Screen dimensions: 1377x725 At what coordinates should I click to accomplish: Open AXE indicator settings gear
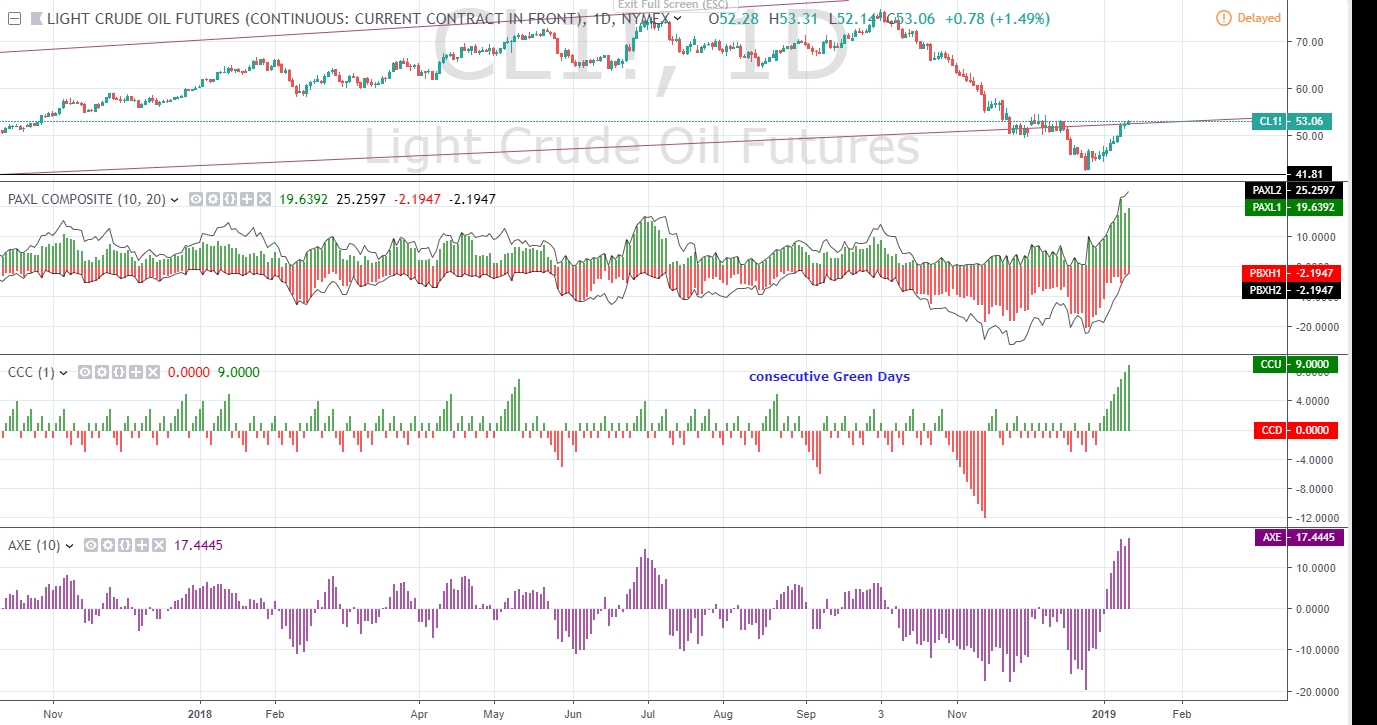(x=108, y=546)
